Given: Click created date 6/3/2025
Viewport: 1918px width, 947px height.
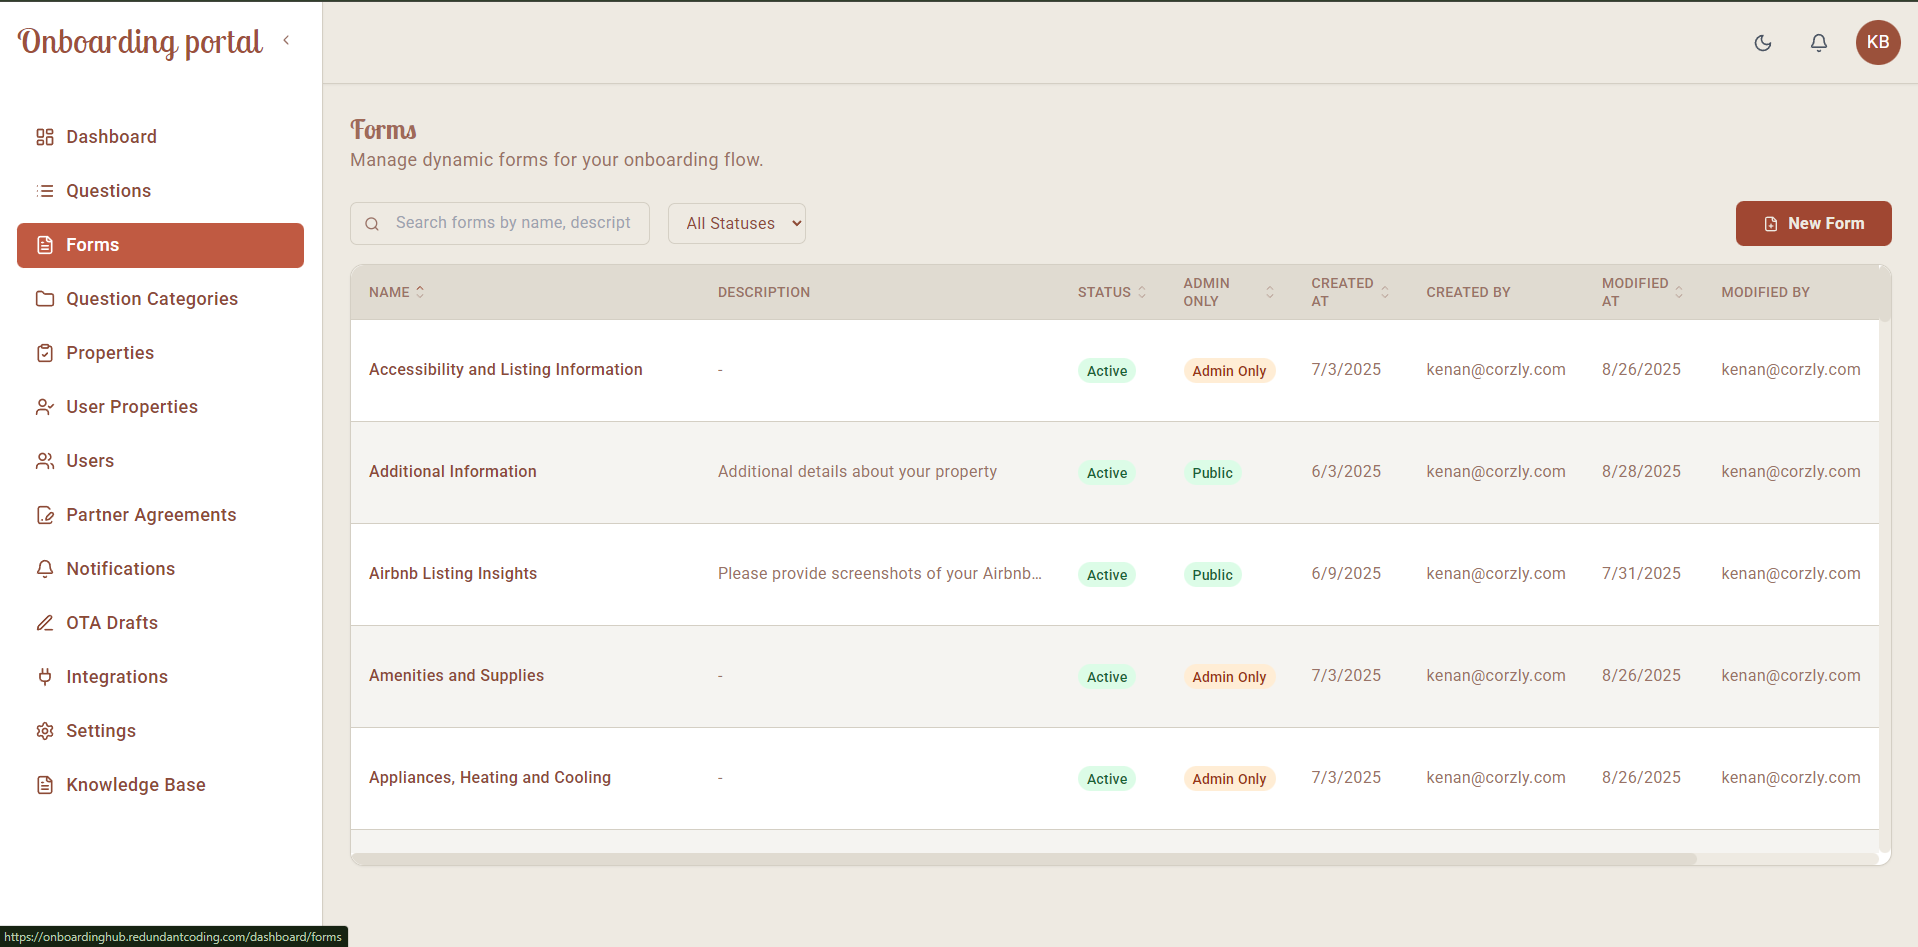Looking at the screenshot, I should coord(1346,472).
